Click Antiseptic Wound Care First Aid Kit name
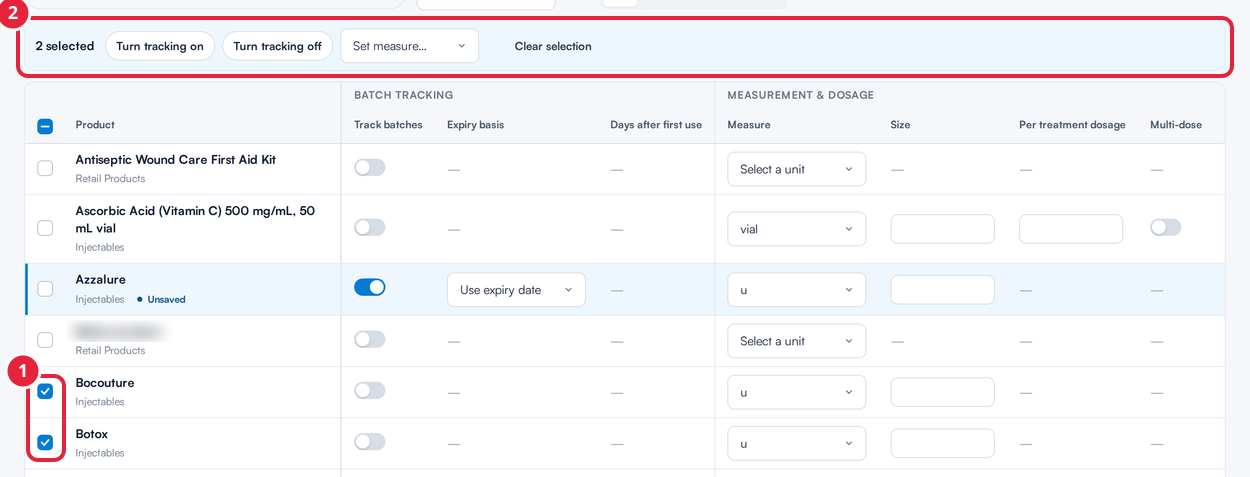 click(176, 160)
